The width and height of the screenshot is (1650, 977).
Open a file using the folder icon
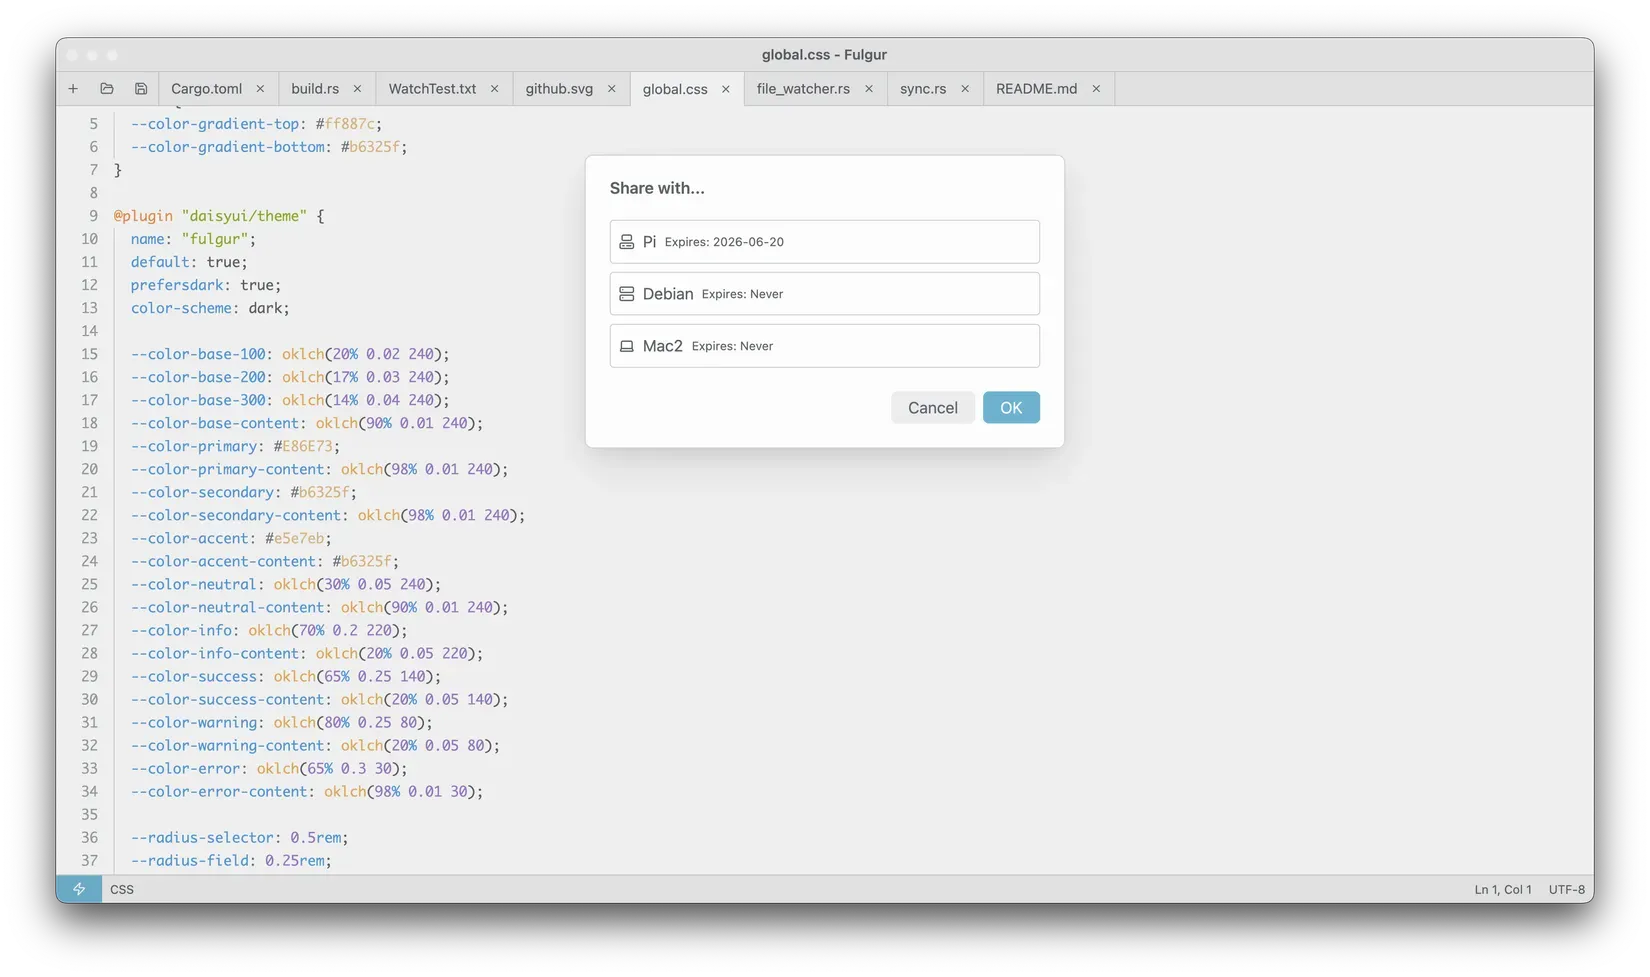(x=106, y=88)
